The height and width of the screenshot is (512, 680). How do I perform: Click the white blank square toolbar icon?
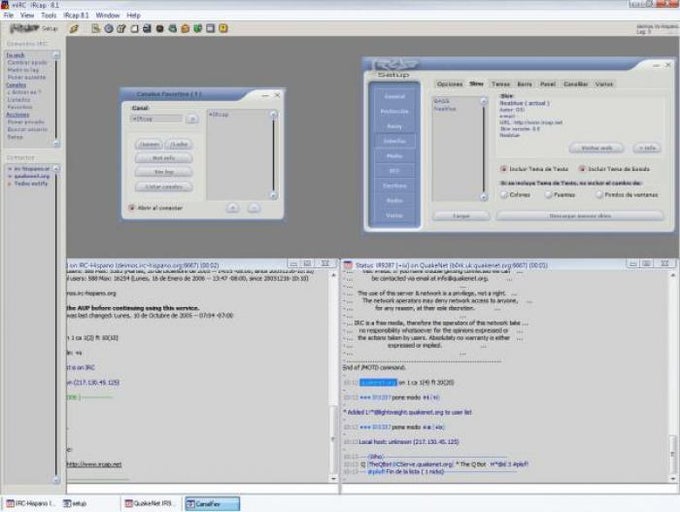coord(134,29)
